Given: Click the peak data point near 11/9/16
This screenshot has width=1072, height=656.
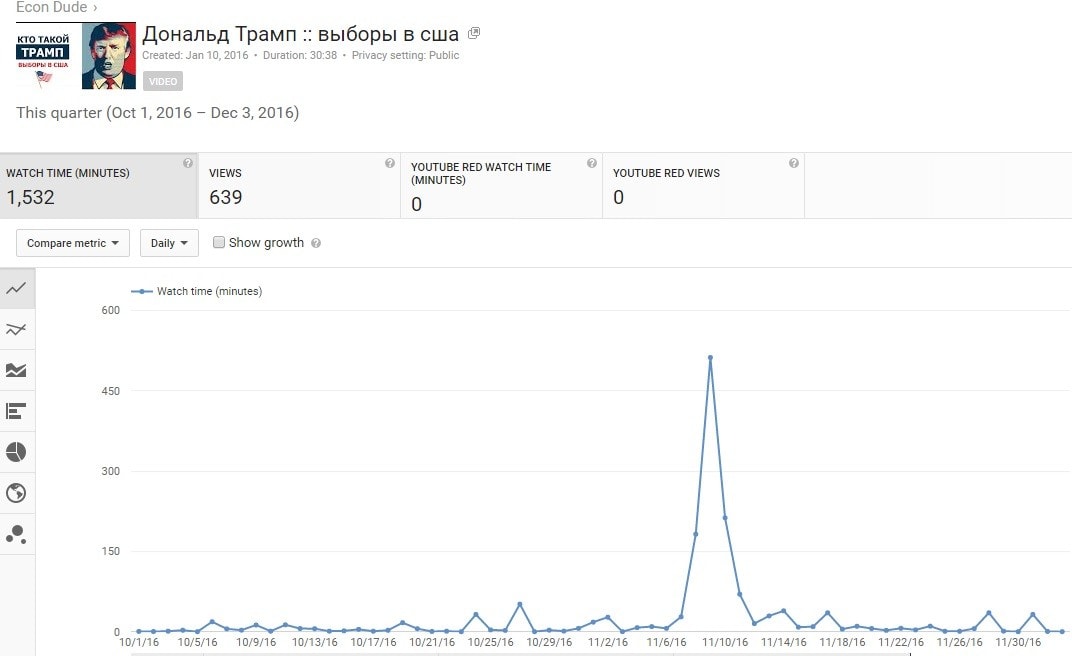Looking at the screenshot, I should point(710,357).
